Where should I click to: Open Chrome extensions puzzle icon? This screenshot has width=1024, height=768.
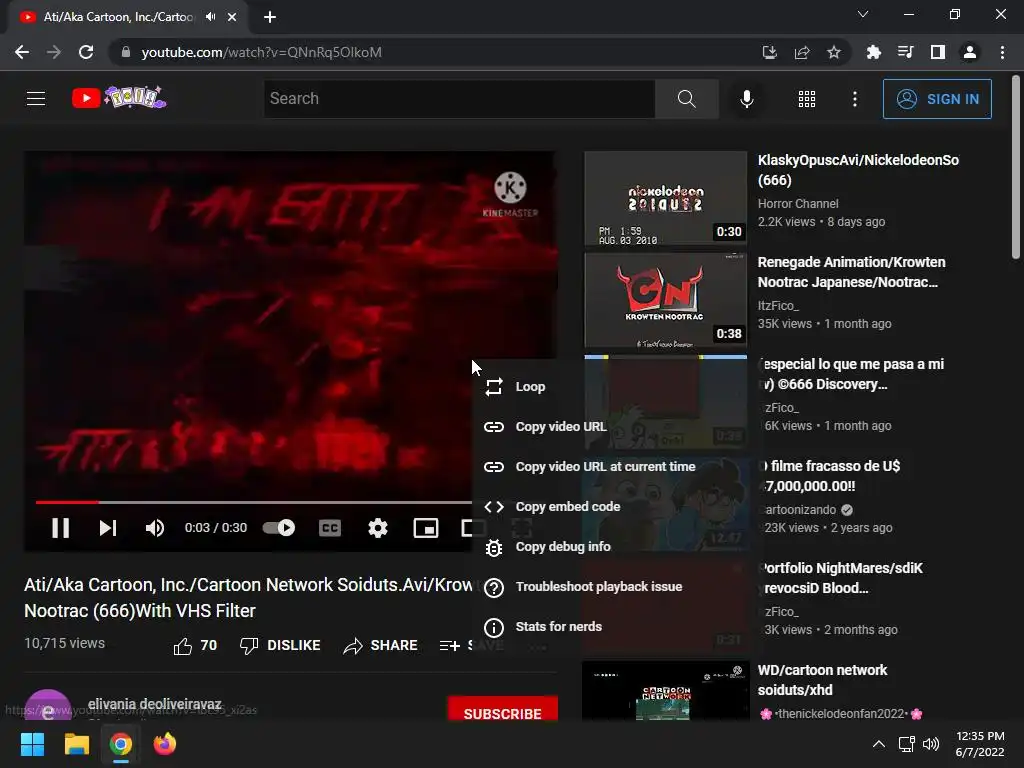[x=873, y=52]
